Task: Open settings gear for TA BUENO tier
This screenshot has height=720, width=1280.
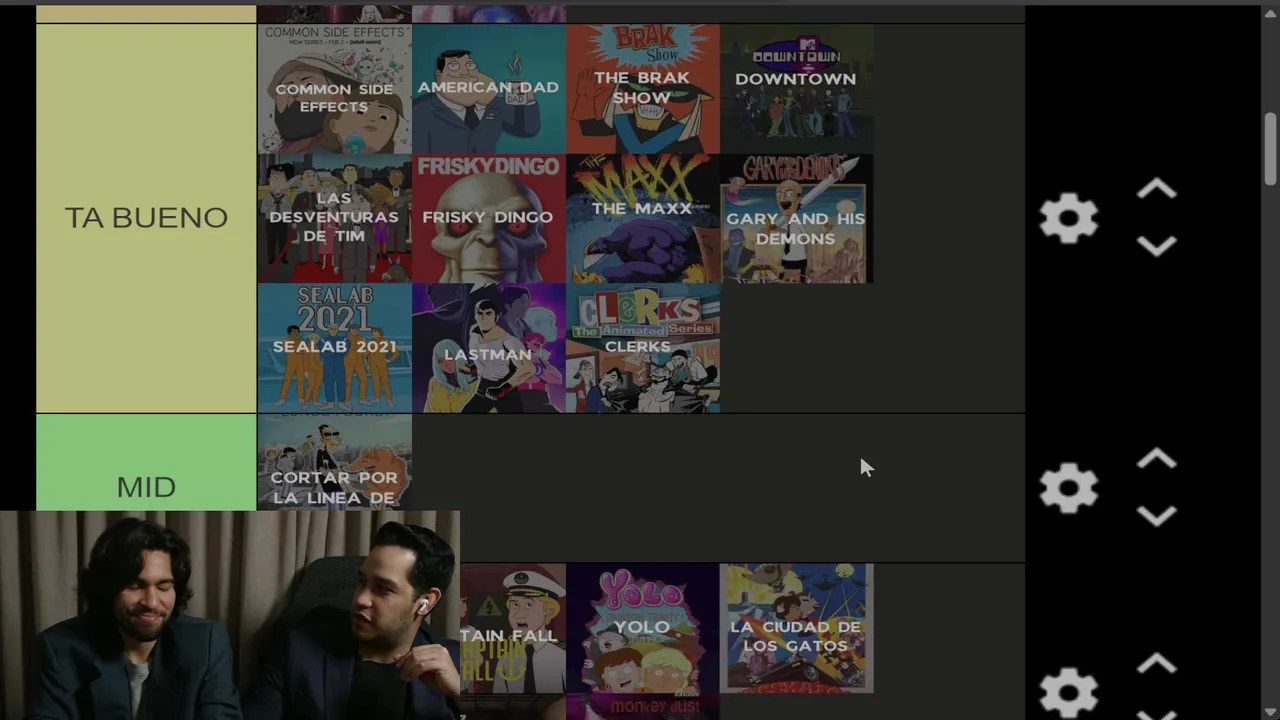Action: (x=1068, y=218)
